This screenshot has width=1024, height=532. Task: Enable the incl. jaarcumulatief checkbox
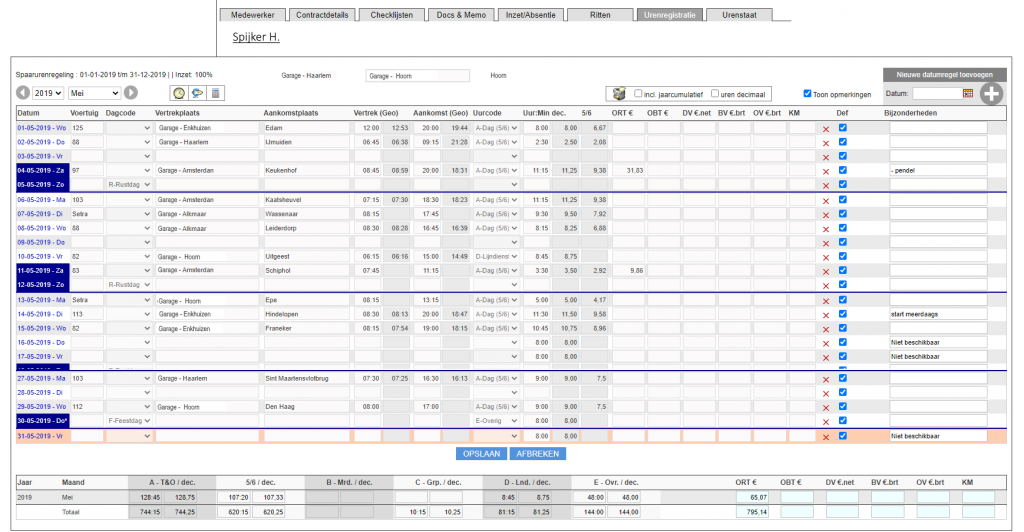coord(638,93)
